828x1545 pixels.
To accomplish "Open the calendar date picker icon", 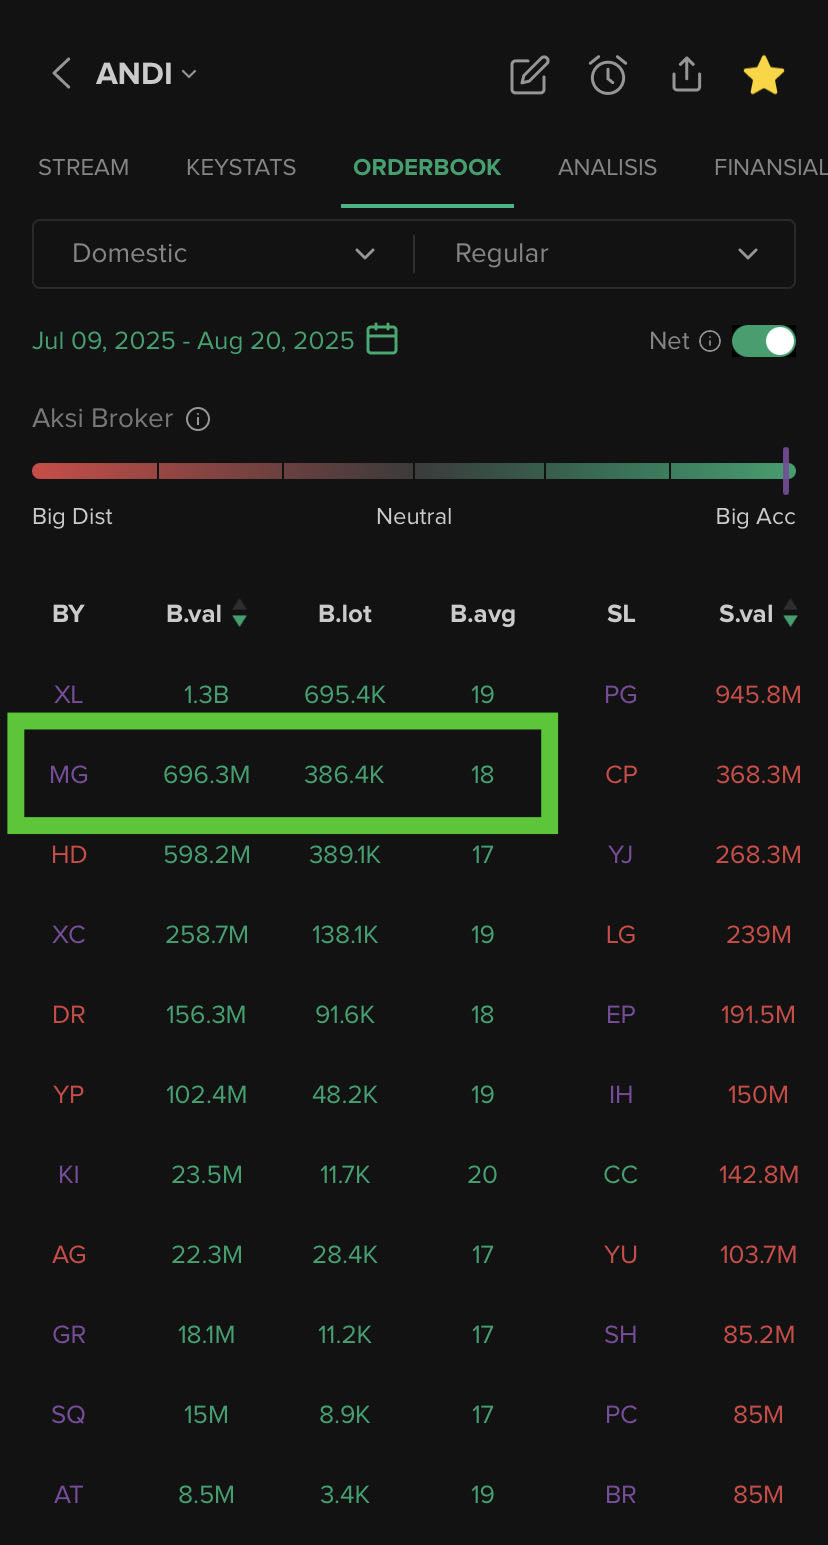I will coord(382,340).
